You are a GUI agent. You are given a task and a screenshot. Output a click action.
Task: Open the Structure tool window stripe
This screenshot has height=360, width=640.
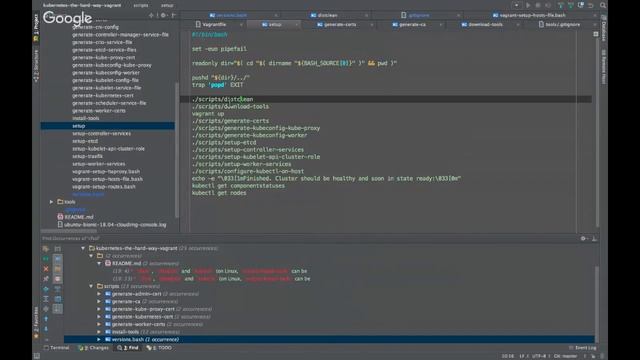click(36, 66)
